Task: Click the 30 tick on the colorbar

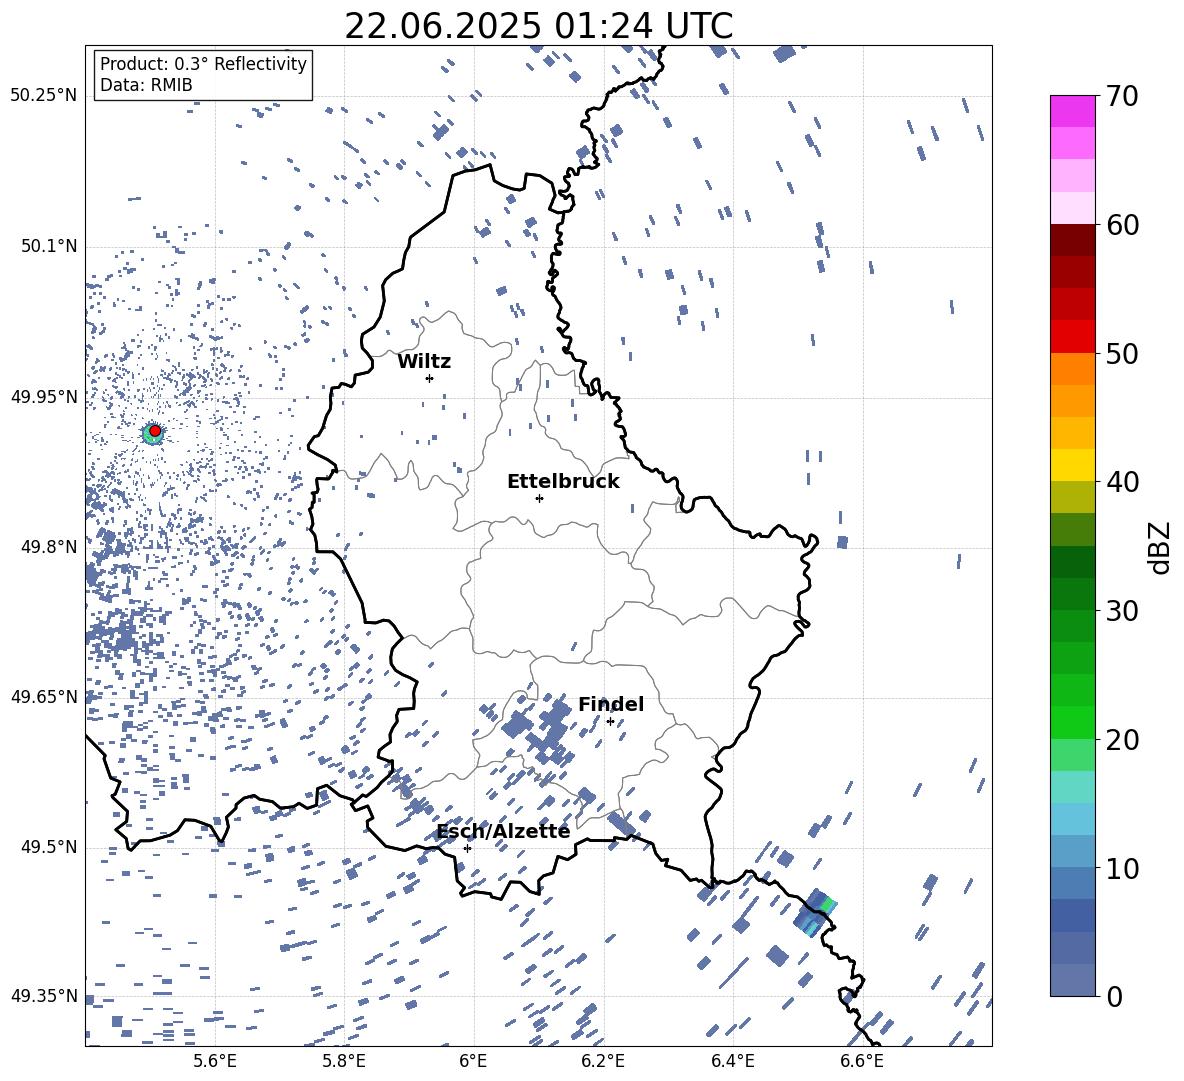Action: (1121, 611)
